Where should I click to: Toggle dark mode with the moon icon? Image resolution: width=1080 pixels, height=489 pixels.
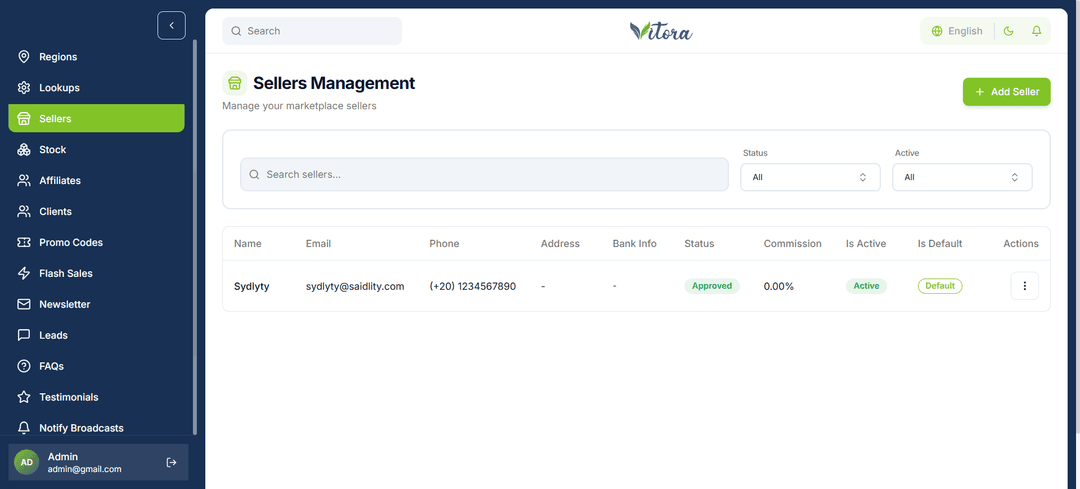[1008, 31]
